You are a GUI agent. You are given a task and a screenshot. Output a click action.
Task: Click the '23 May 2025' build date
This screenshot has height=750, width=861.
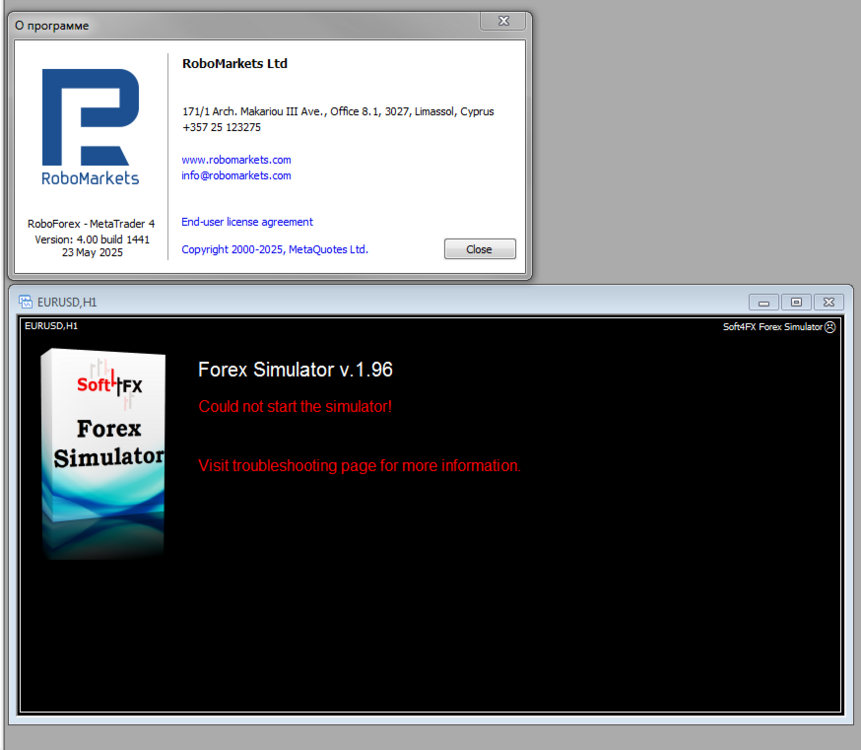click(x=92, y=253)
